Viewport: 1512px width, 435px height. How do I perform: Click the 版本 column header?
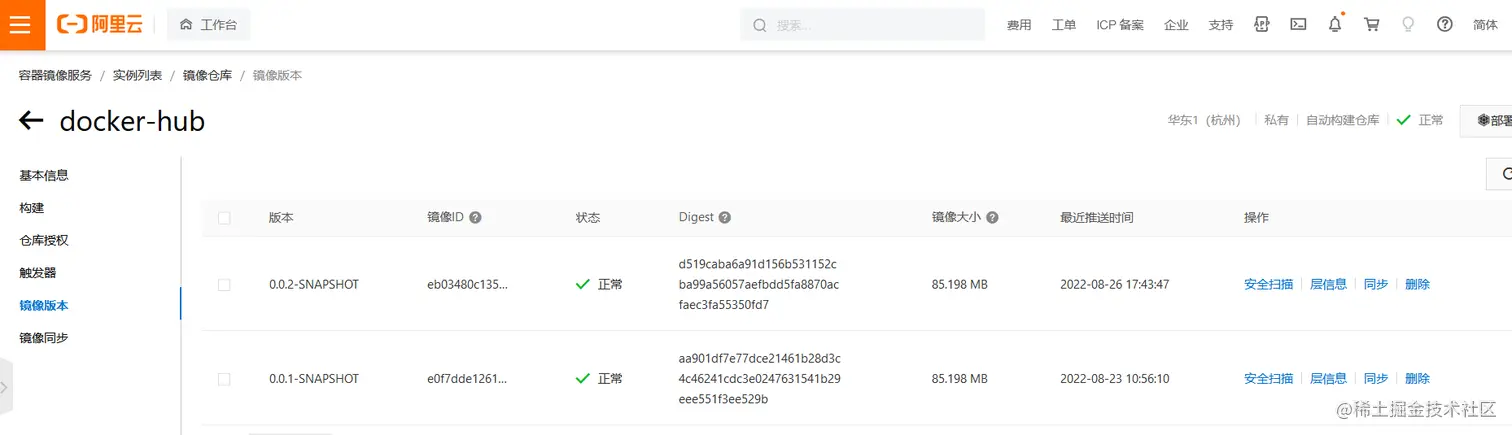pyautogui.click(x=281, y=217)
